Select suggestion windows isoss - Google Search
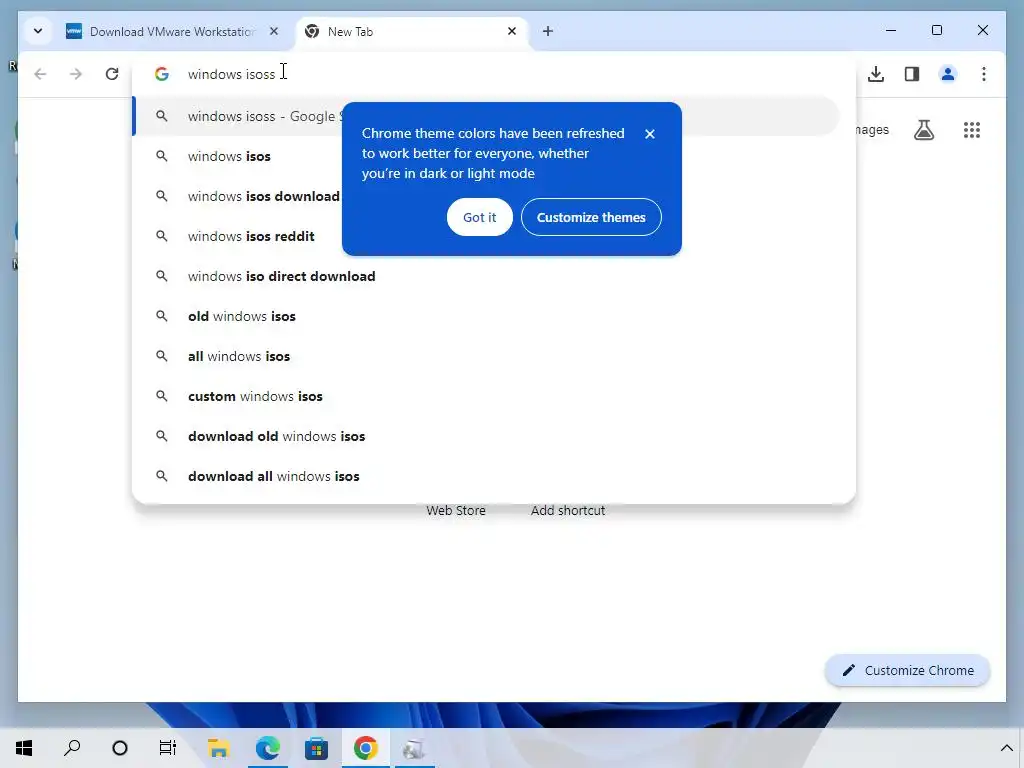 point(486,116)
